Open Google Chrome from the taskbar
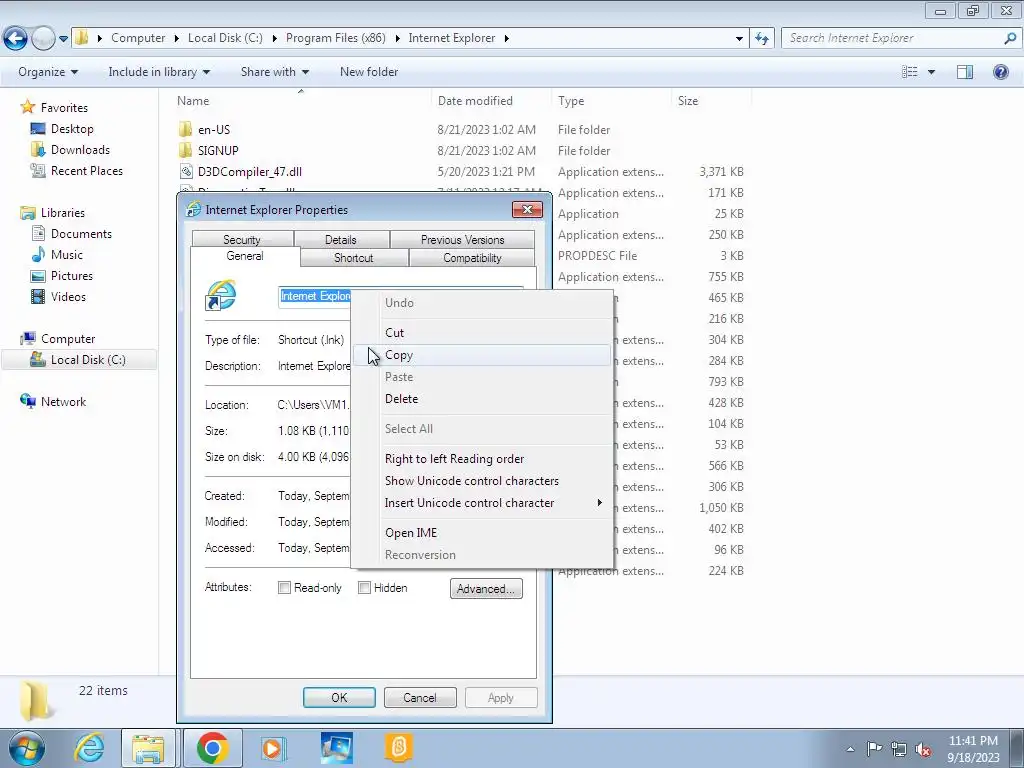Screen dimensions: 1024x768 (x=212, y=748)
